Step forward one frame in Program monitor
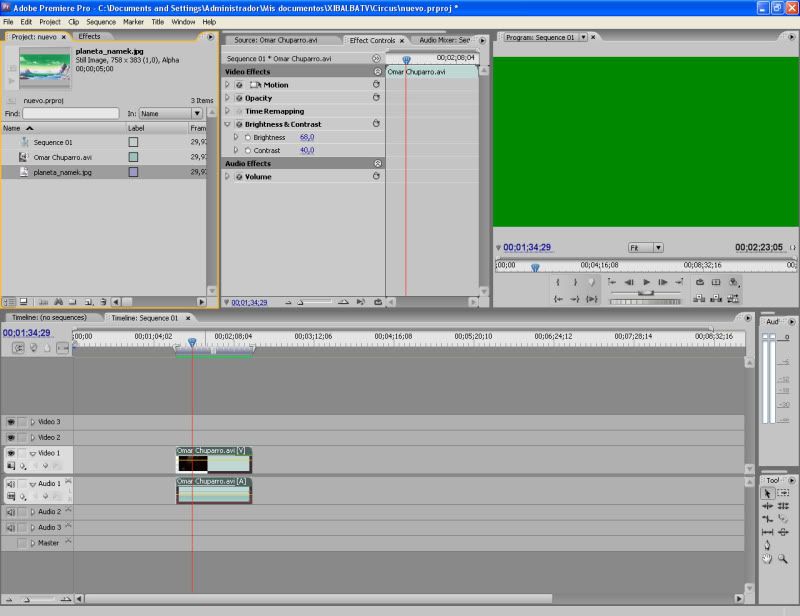Screen dimensions: 800x616 point(663,282)
